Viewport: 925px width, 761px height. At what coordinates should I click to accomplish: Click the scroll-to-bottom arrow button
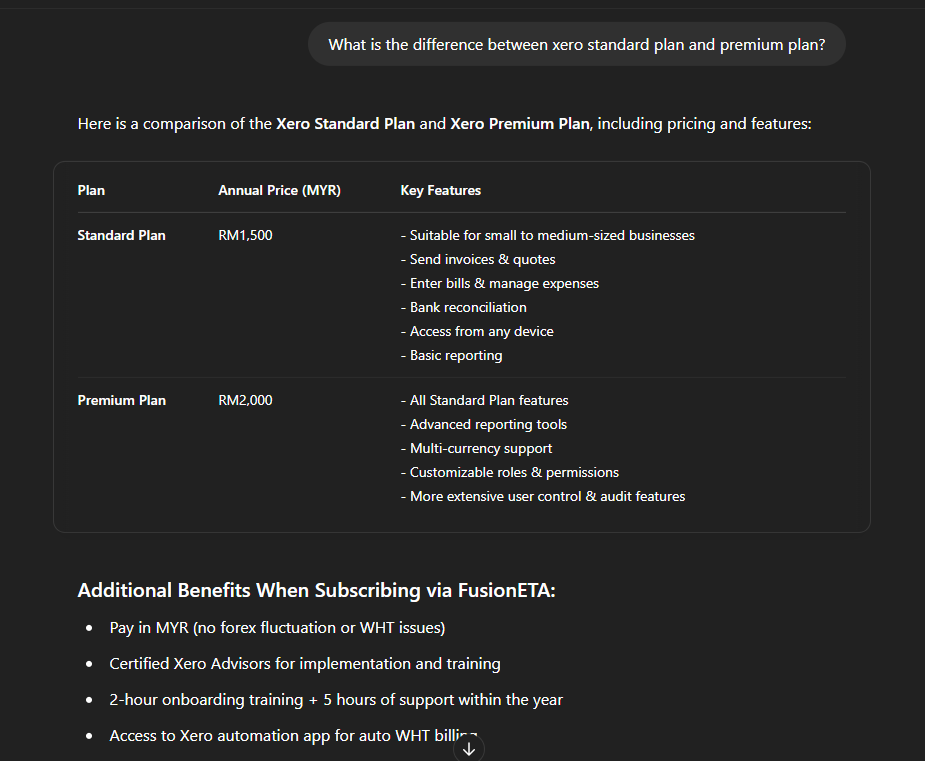coord(469,748)
